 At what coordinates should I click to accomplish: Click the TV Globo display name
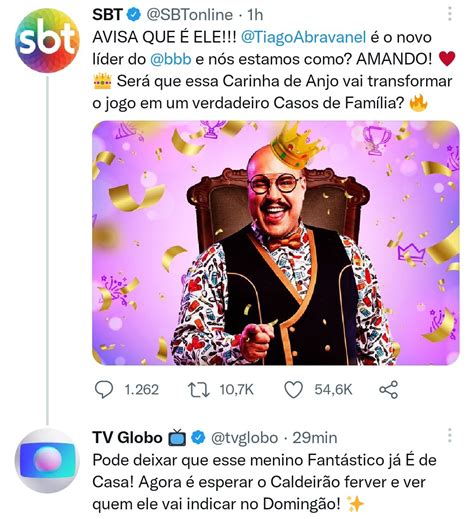[x=127, y=437]
